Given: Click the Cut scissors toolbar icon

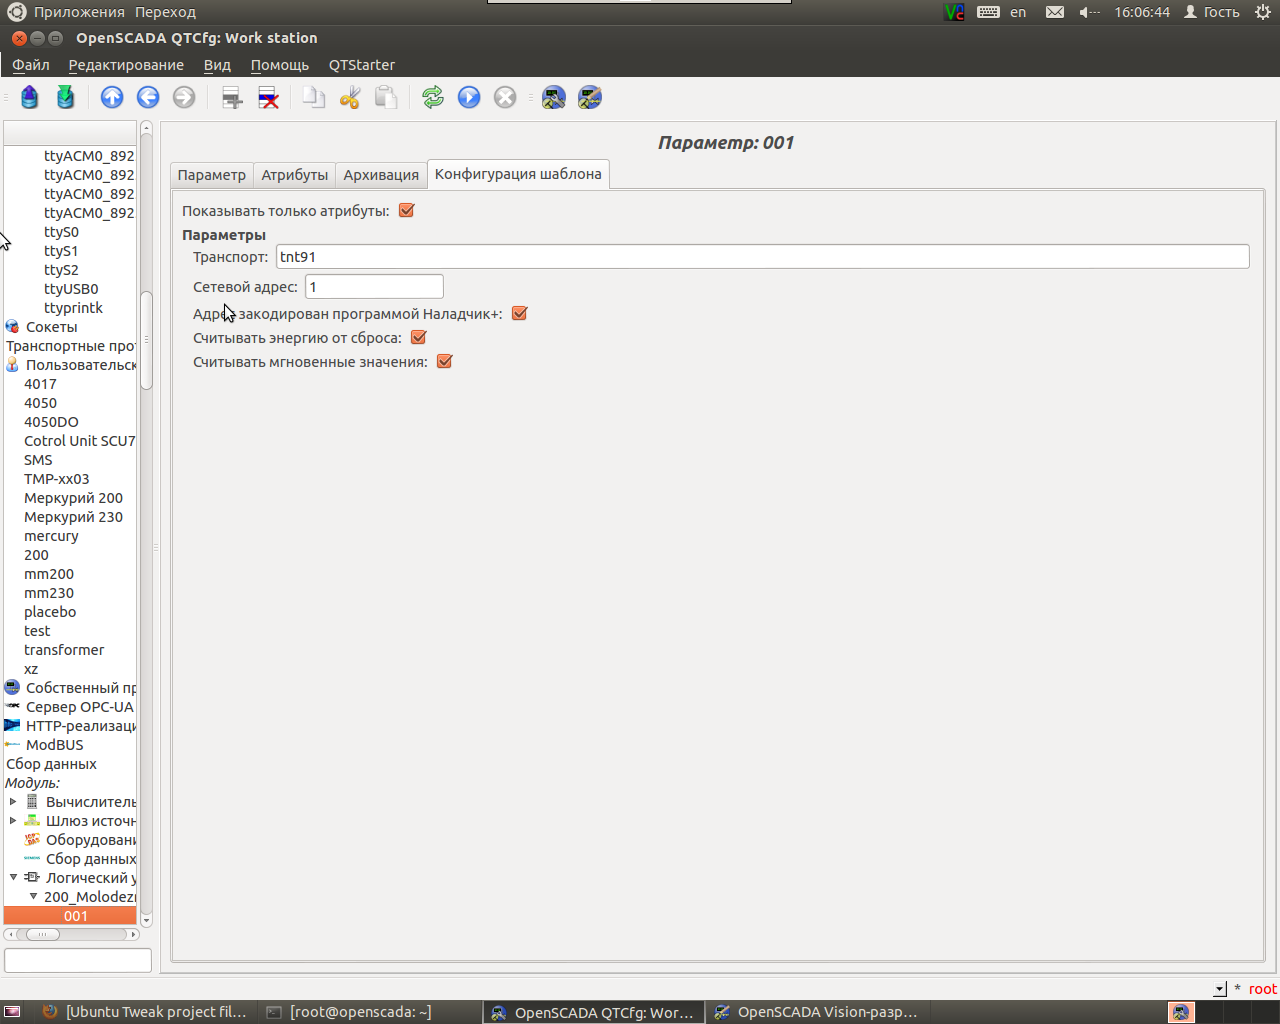Looking at the screenshot, I should pos(350,97).
